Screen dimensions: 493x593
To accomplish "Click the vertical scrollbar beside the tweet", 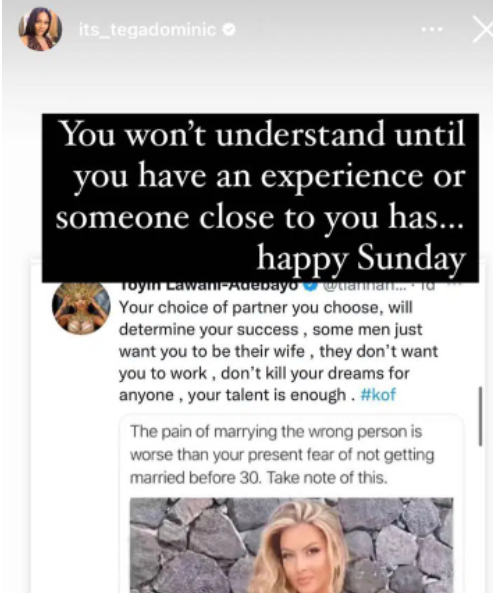I will click(x=480, y=416).
